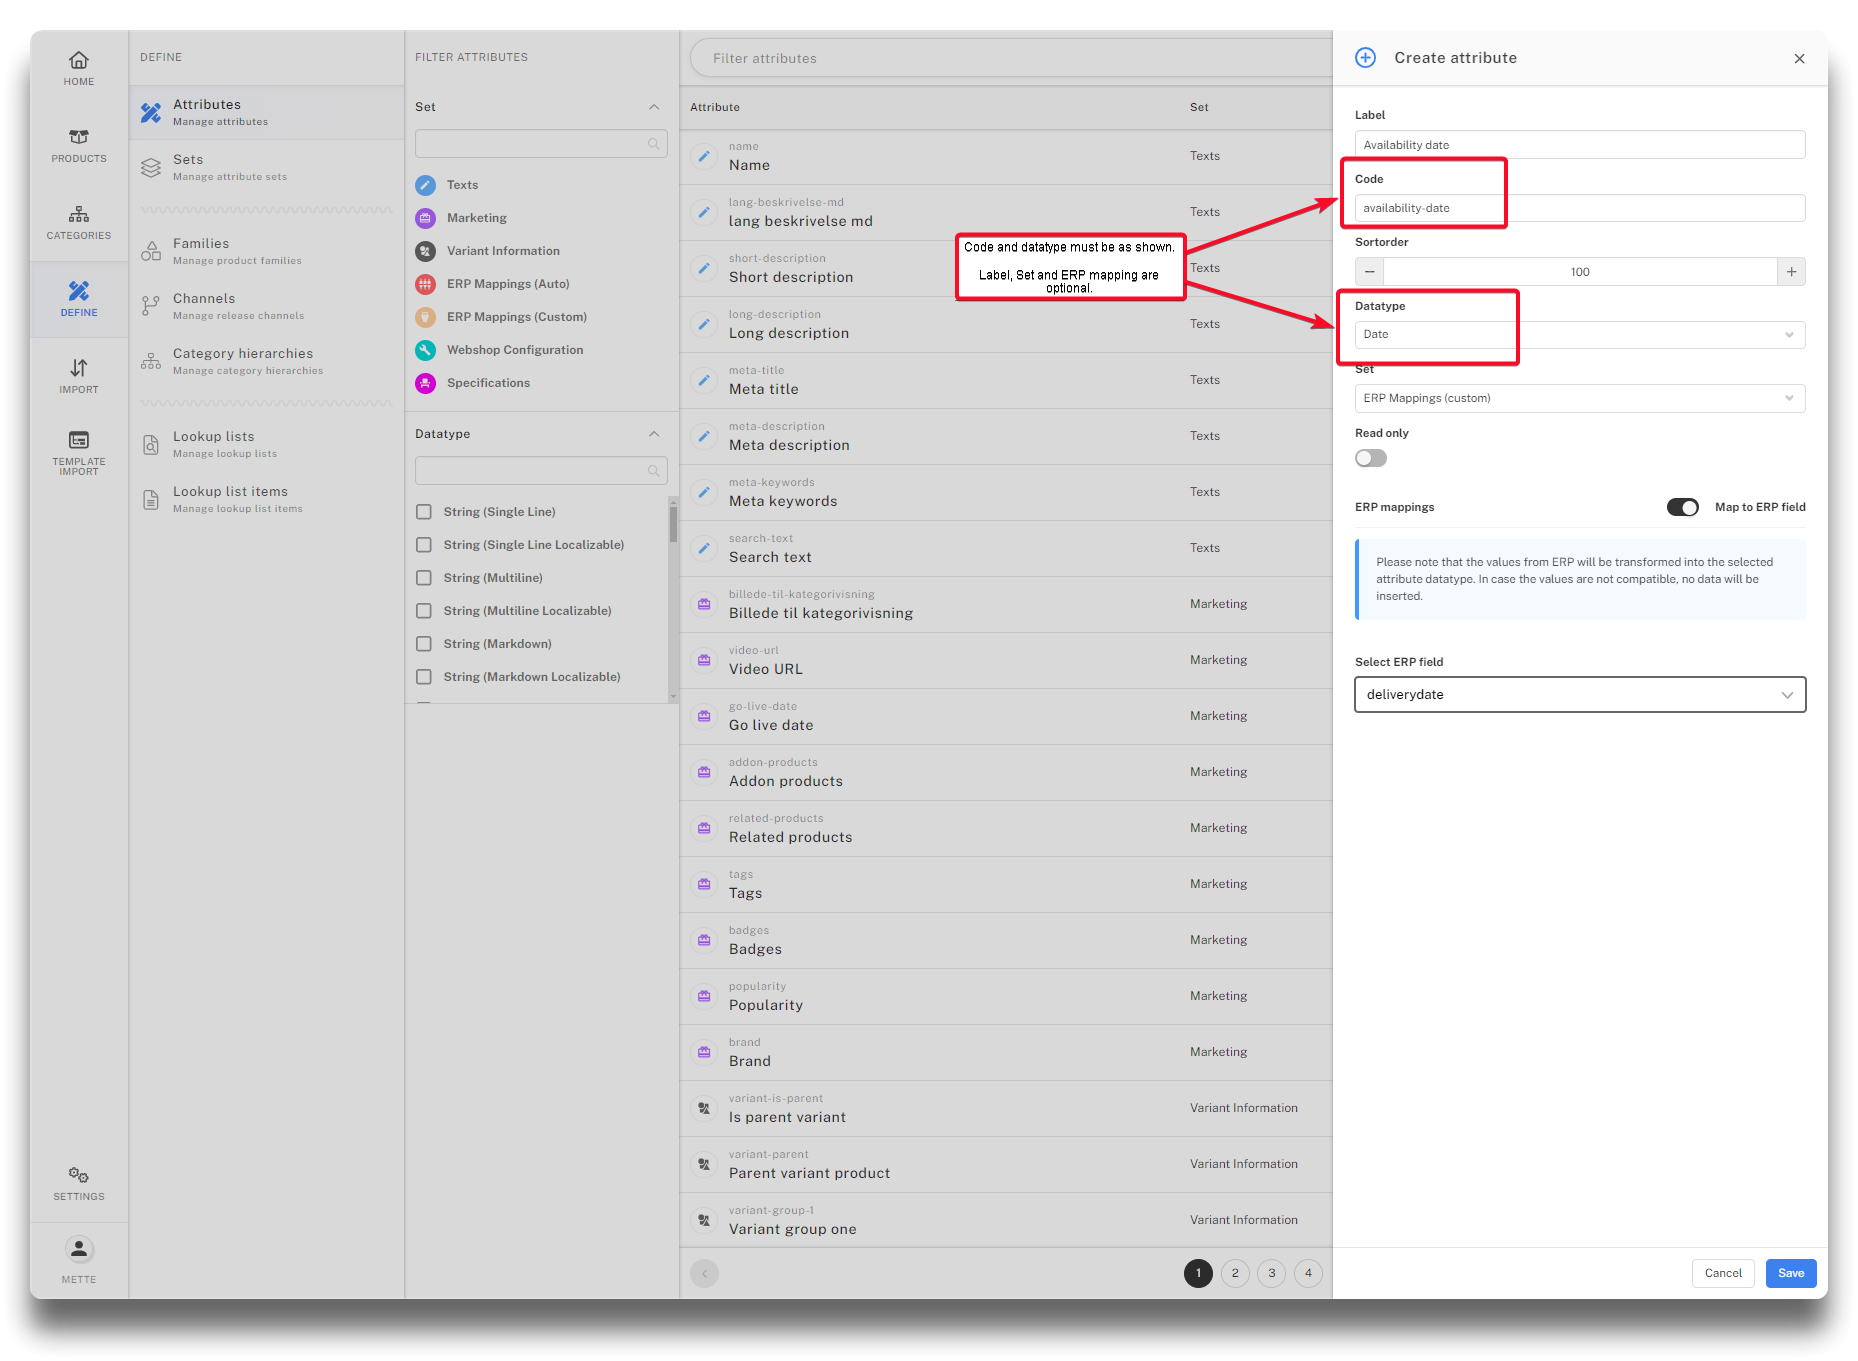This screenshot has height=1361, width=1858.
Task: Collapse the Set filter section
Action: tap(654, 107)
